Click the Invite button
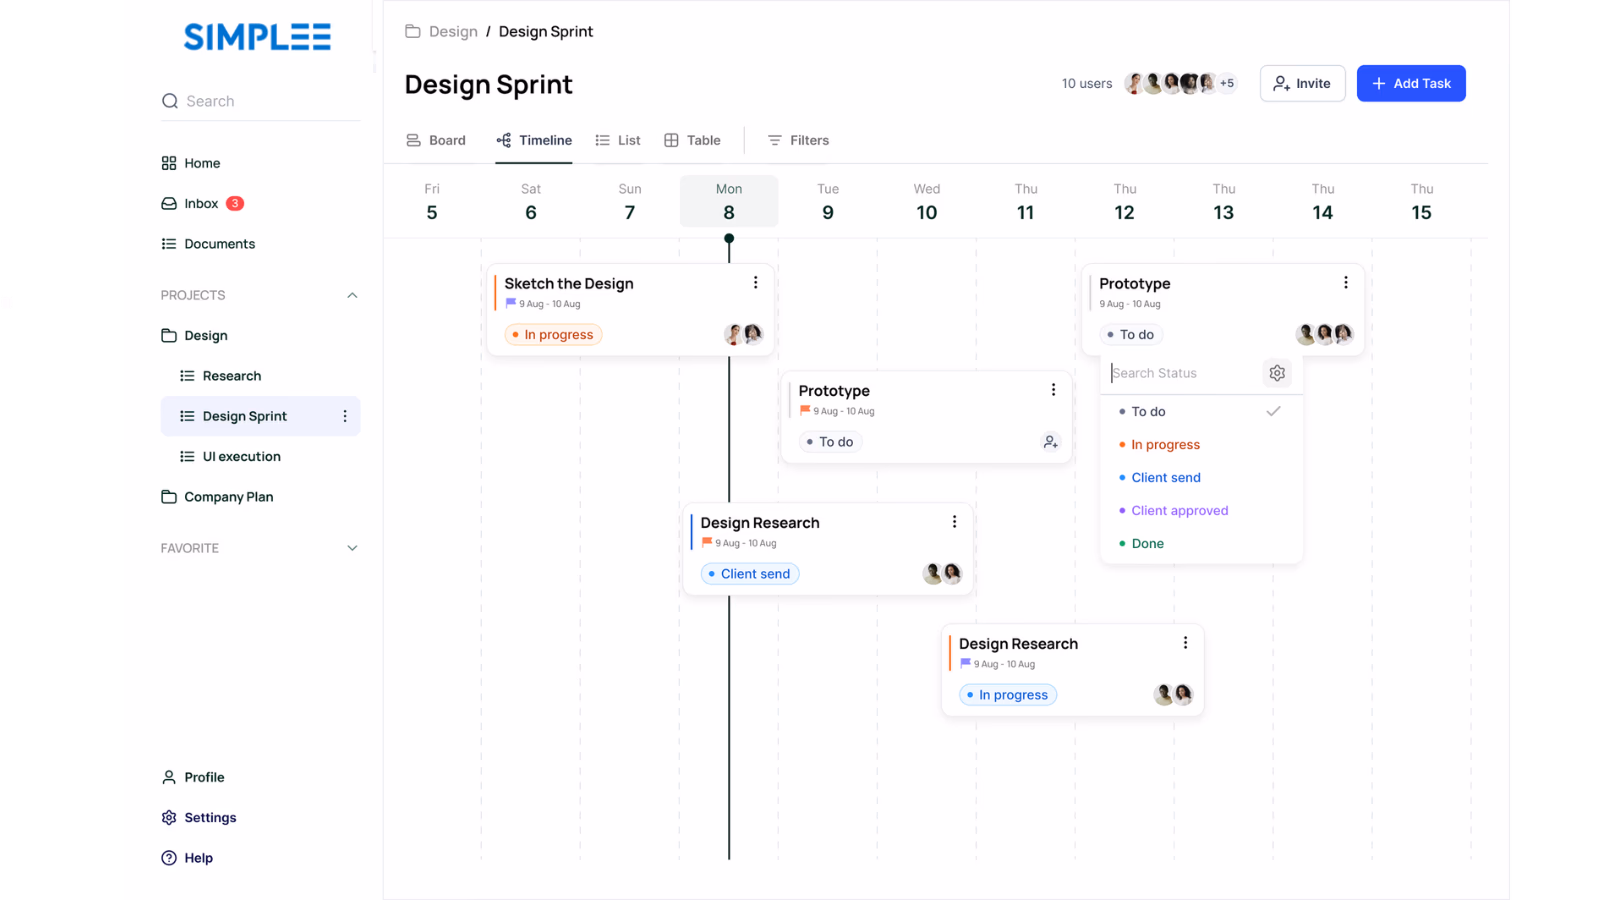 coord(1302,84)
